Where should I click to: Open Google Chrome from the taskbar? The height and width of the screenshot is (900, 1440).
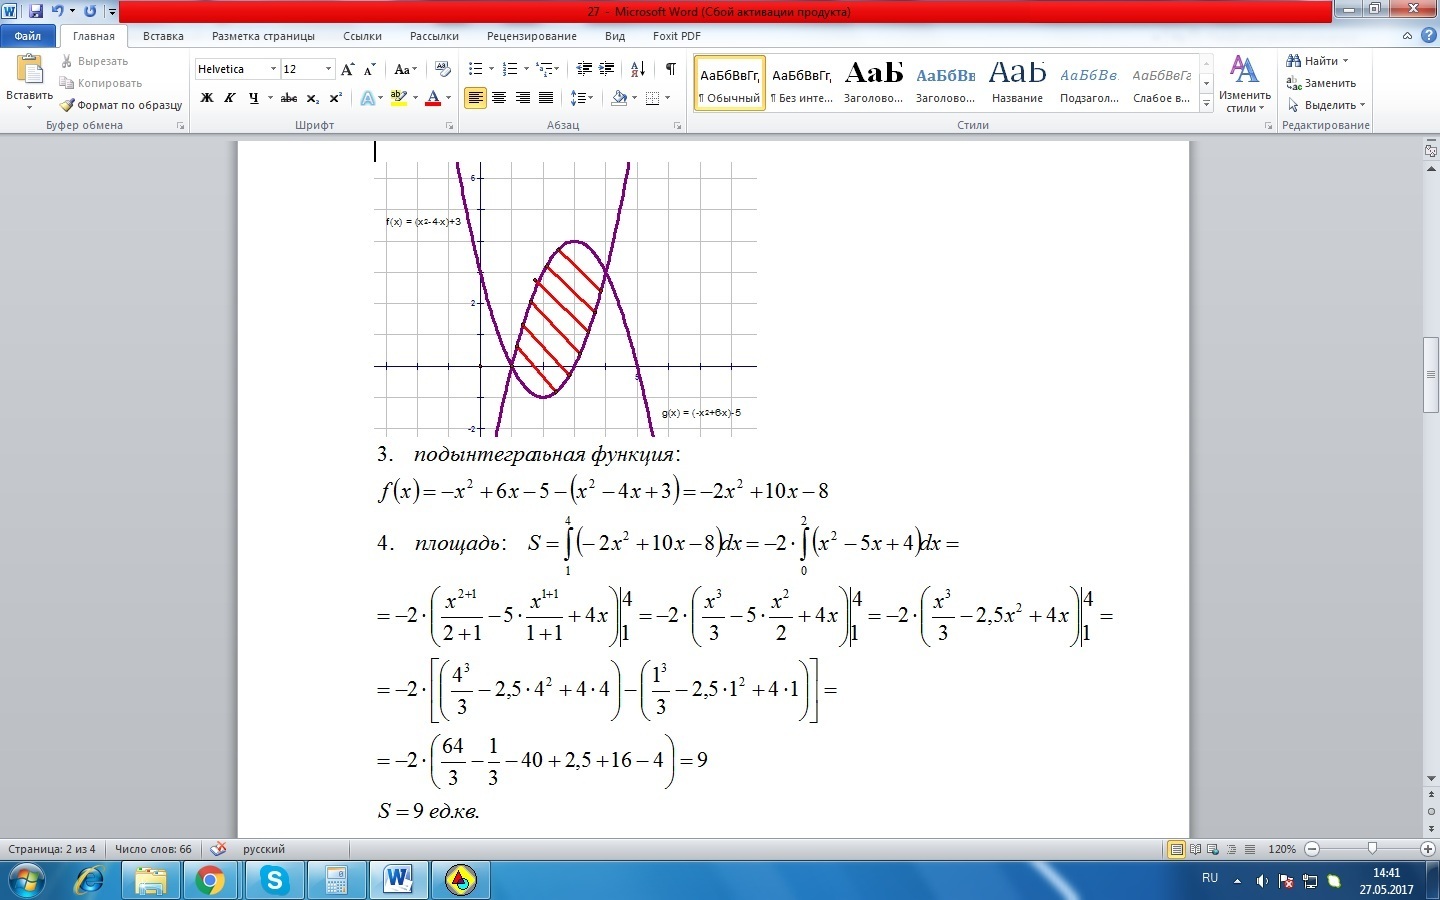pos(210,881)
